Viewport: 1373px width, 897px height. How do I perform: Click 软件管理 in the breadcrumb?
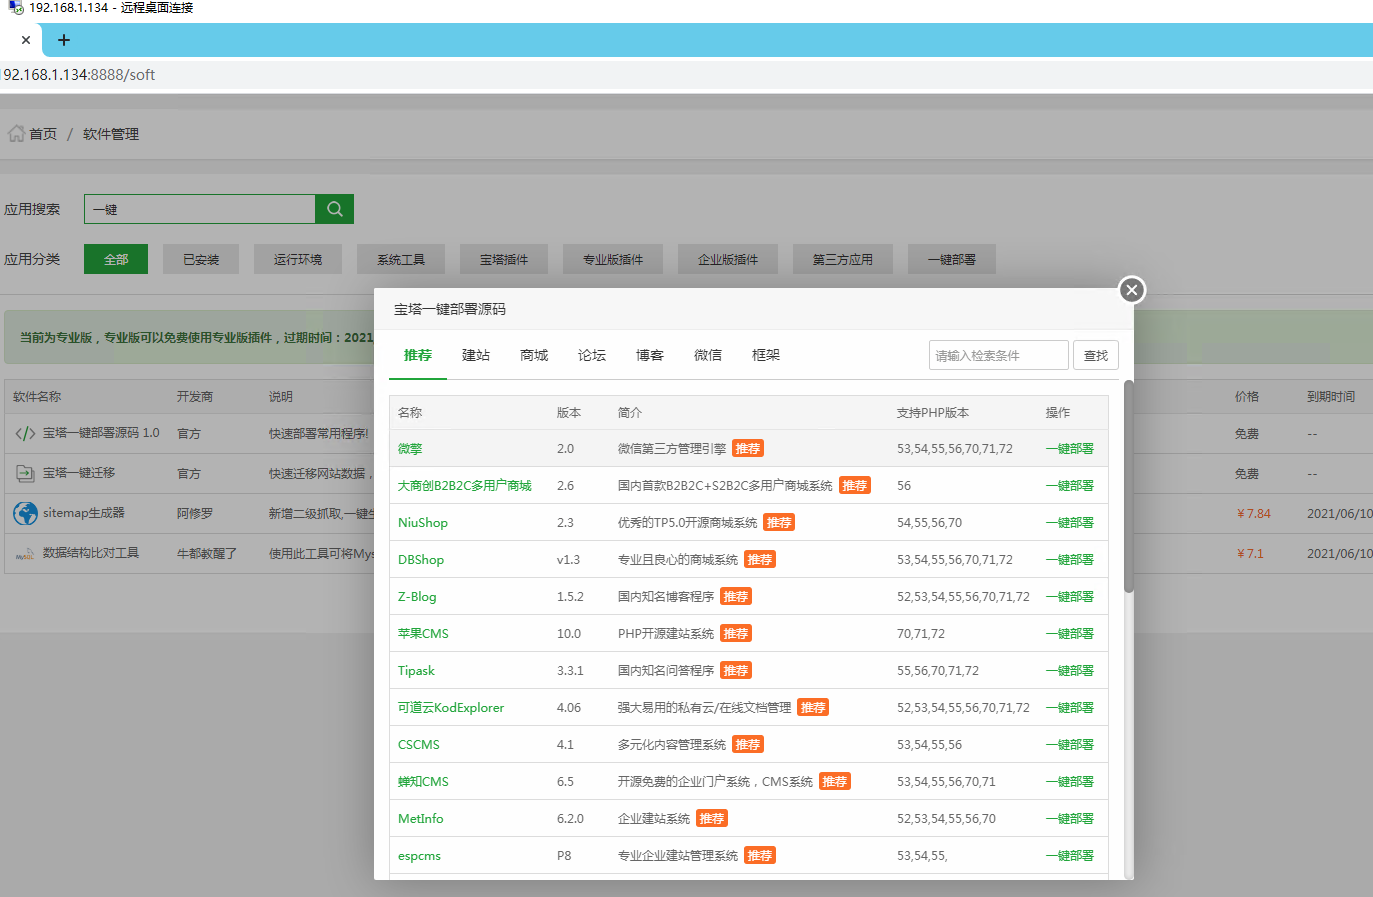[111, 134]
